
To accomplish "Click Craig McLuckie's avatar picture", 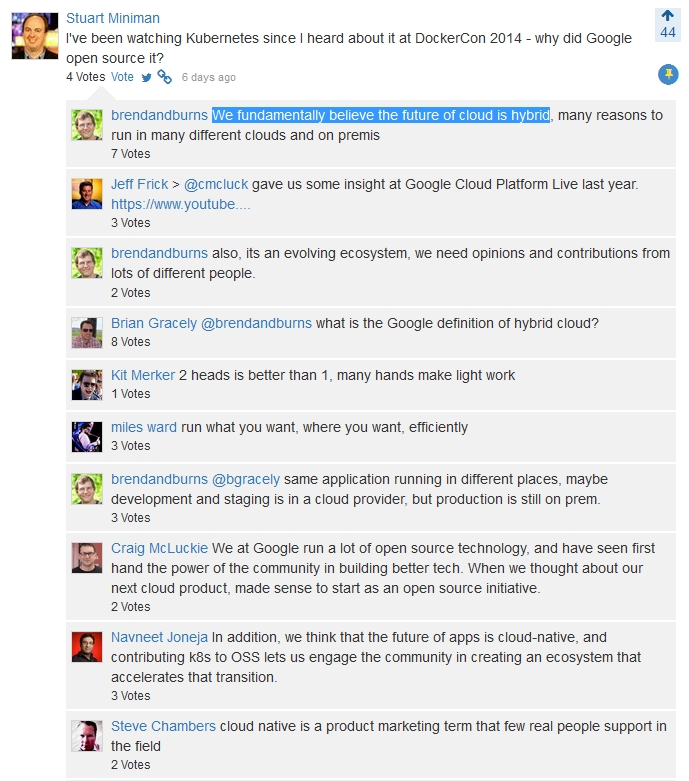I will pos(87,558).
